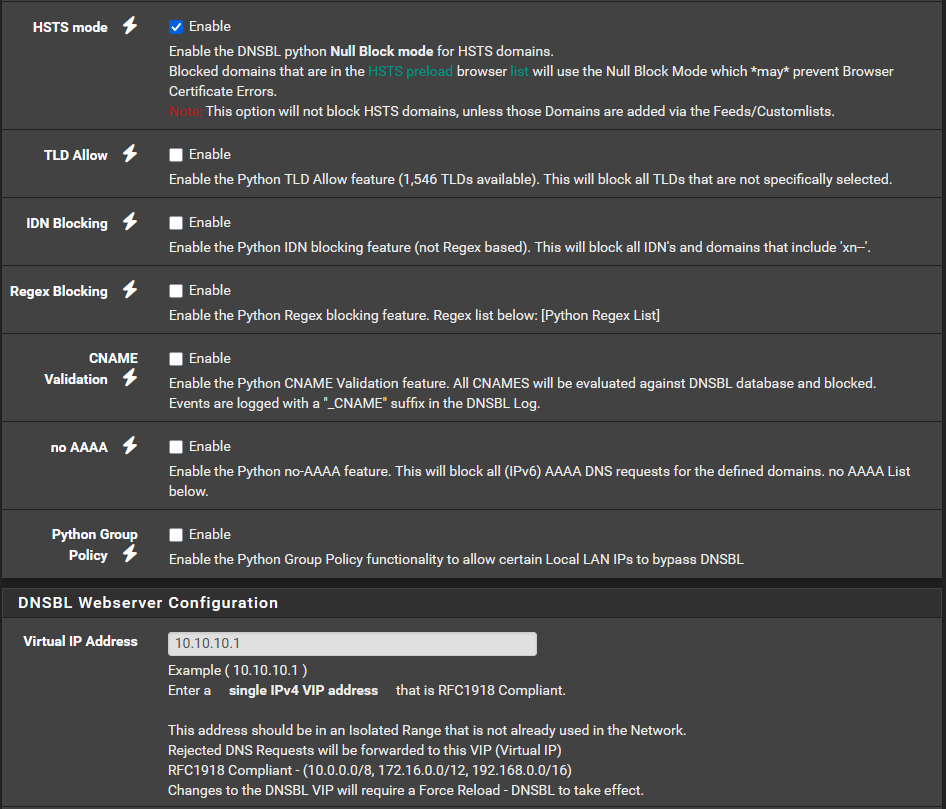Click the lightning bolt icon beside IDN Blocking
The height and width of the screenshot is (809, 946).
click(x=129, y=222)
